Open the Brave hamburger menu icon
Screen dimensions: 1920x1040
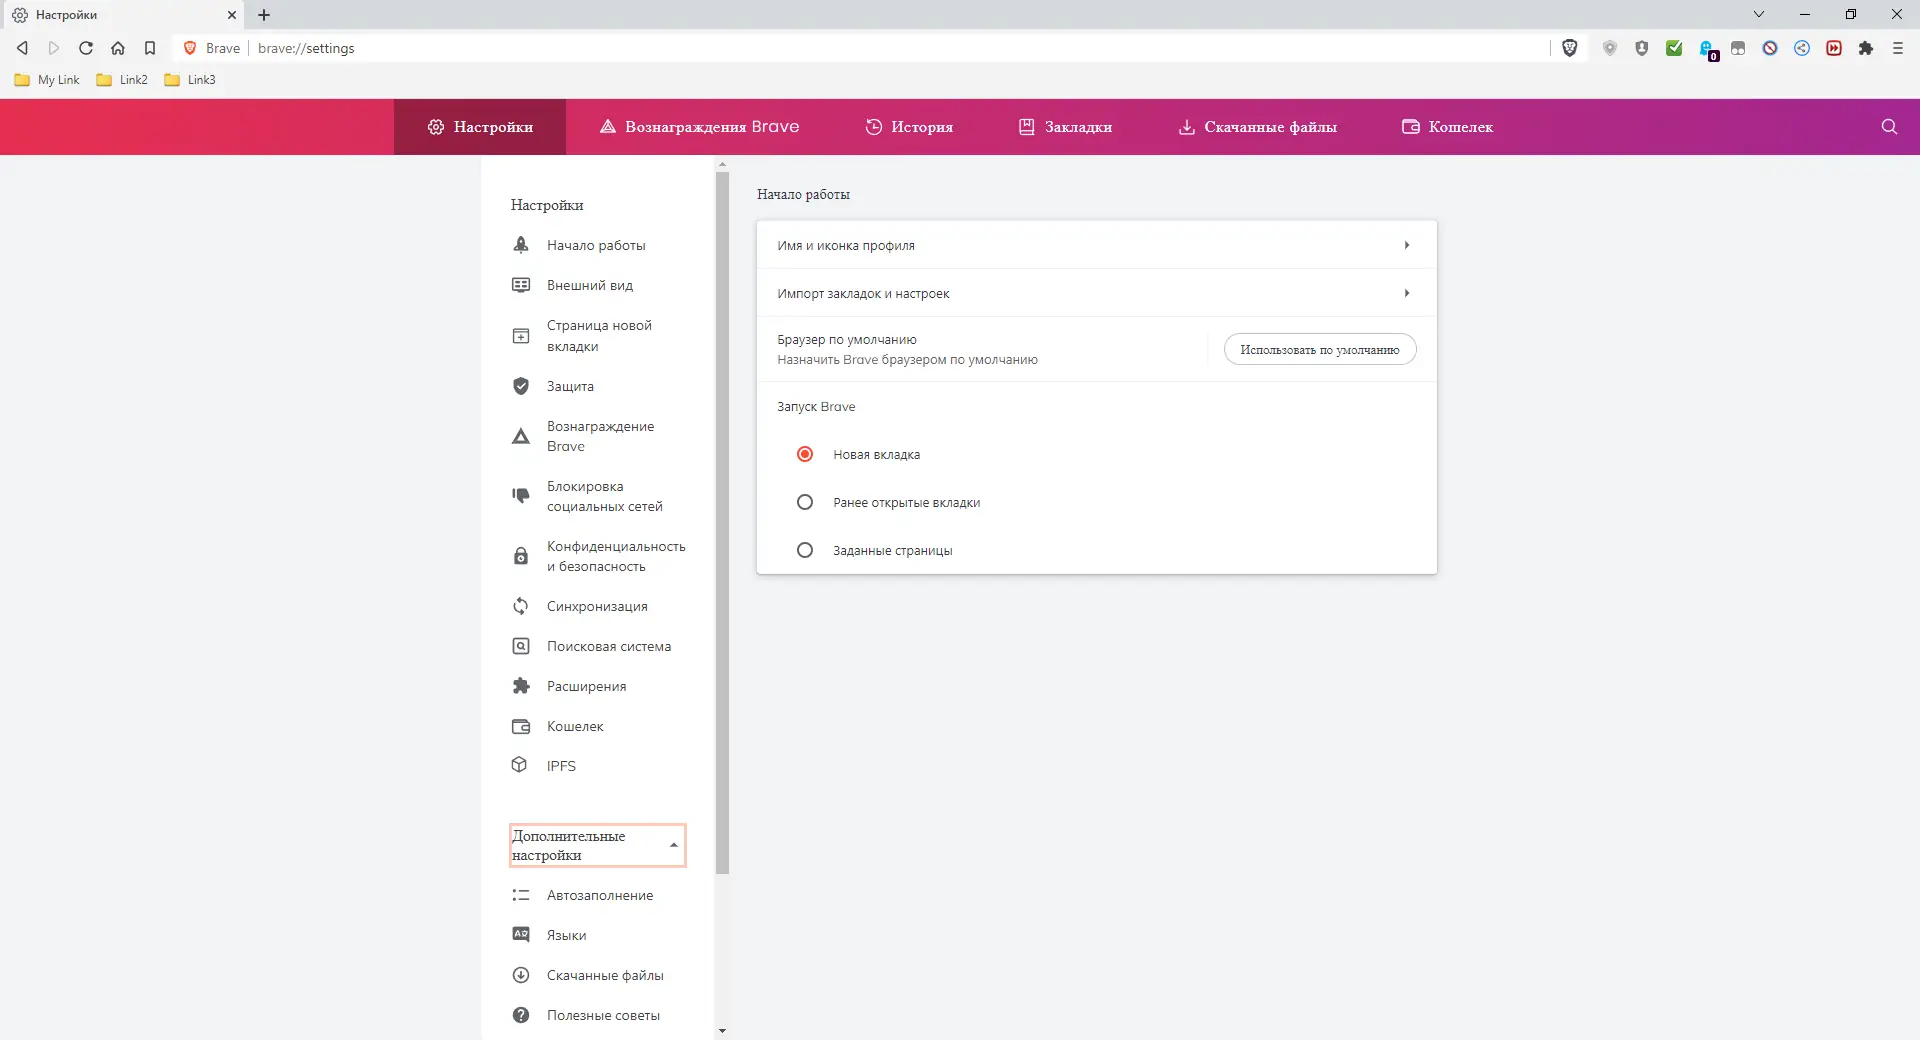point(1898,48)
